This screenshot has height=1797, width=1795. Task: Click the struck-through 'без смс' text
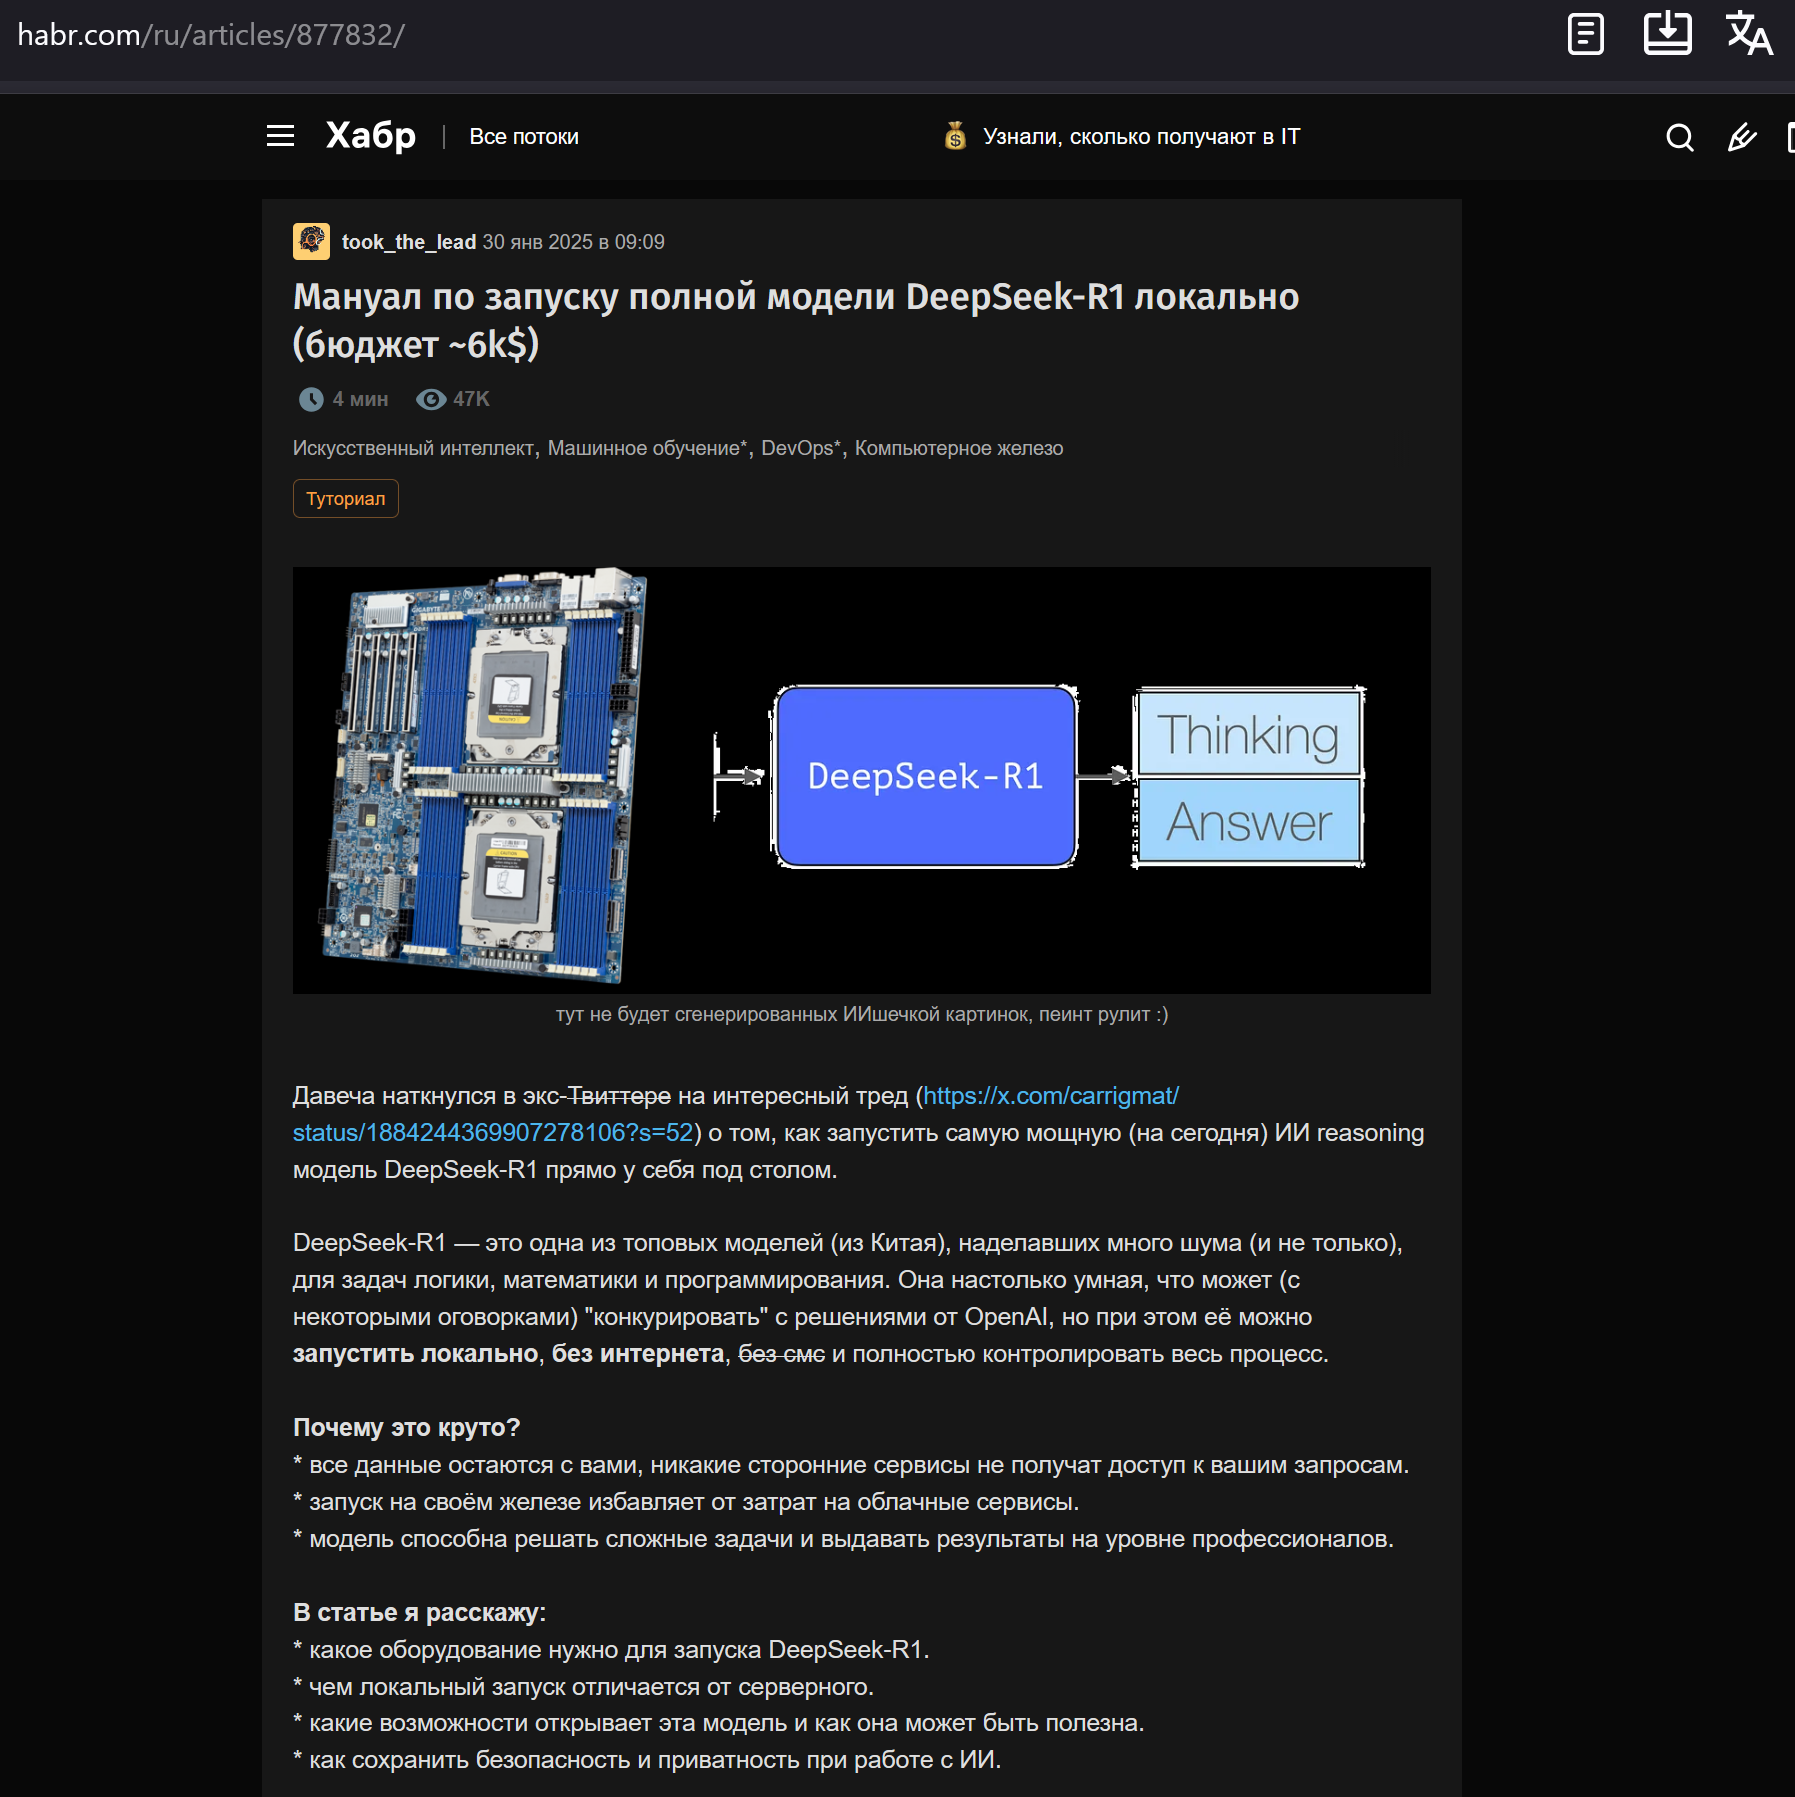[x=782, y=1353]
